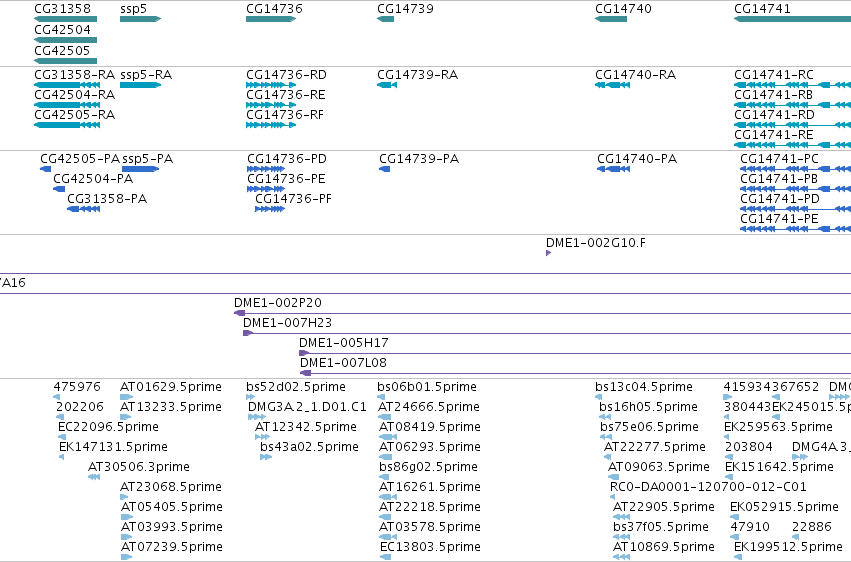Select EST EK147131.5prime
This screenshot has width=851, height=562.
click(61, 458)
